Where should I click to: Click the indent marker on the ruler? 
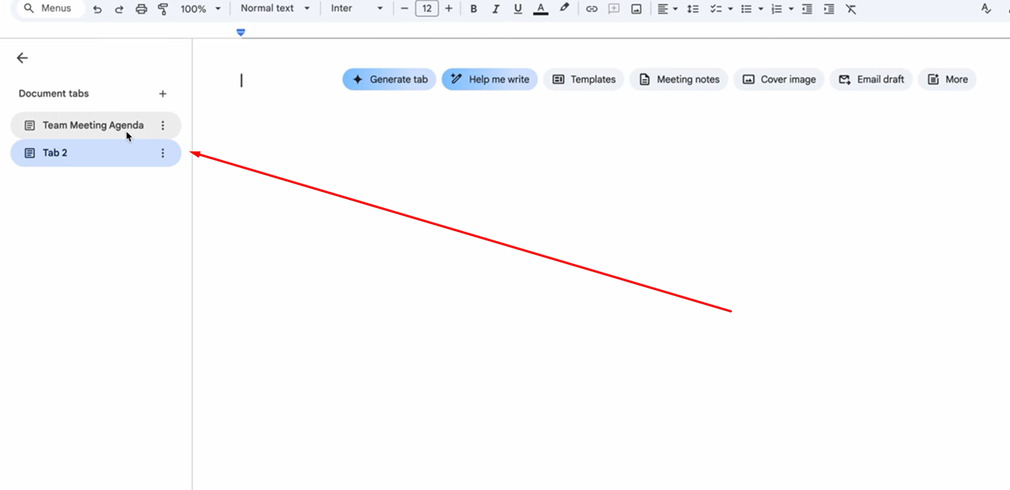pyautogui.click(x=241, y=32)
